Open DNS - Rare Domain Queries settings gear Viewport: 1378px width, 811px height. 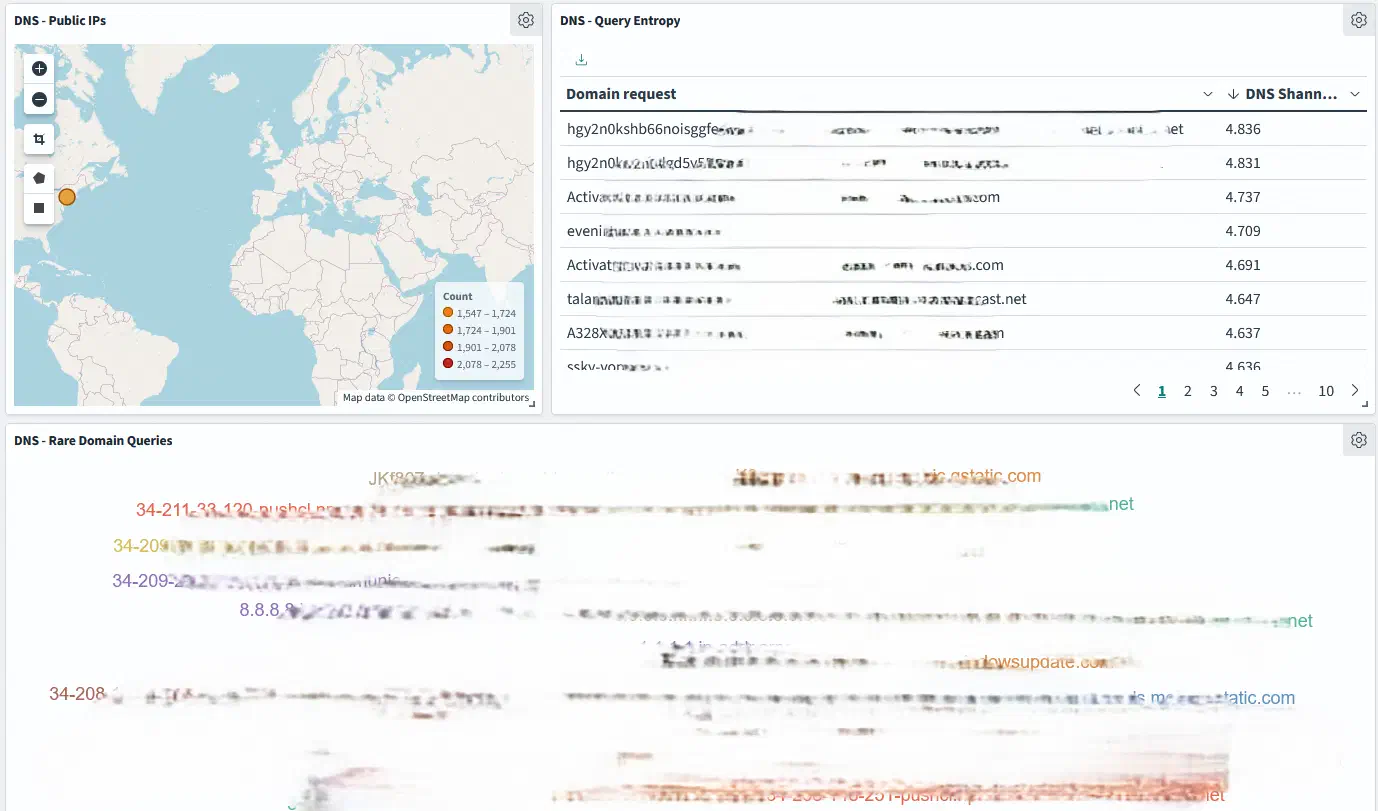1358,440
